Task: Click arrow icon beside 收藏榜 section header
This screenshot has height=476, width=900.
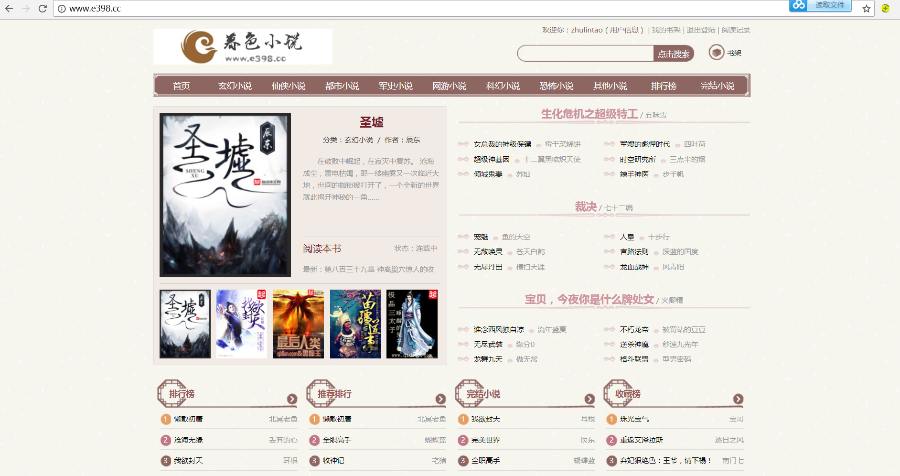Action: click(738, 398)
